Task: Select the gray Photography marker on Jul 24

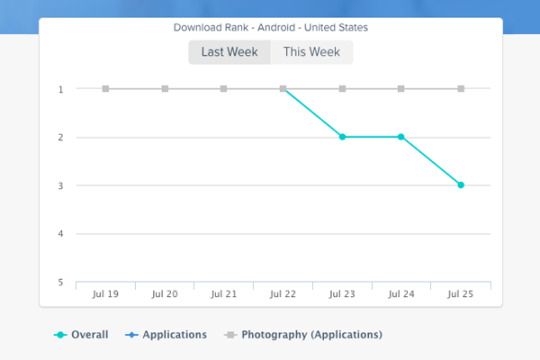Action: 401,89
